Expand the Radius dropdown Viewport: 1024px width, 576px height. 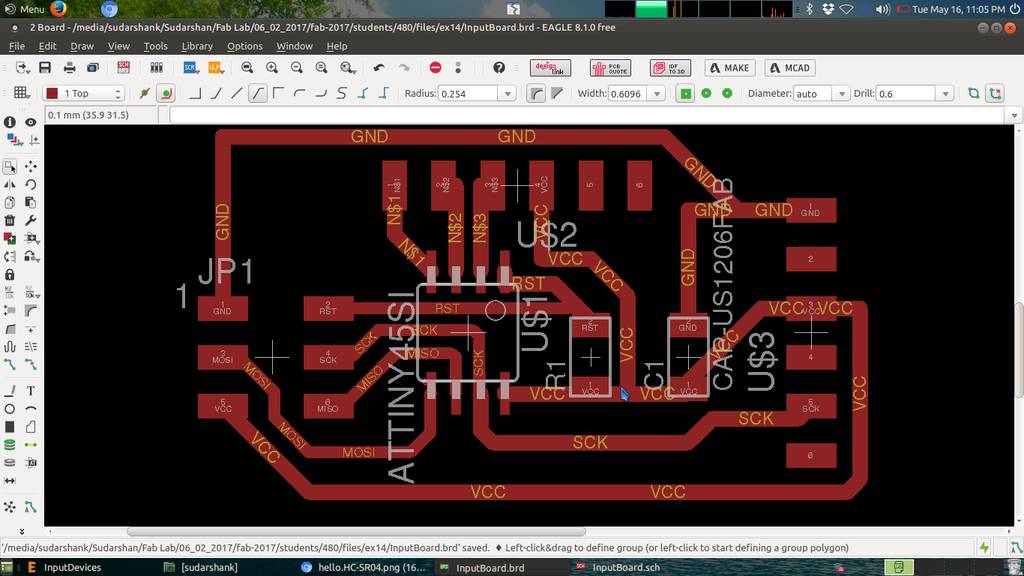pyautogui.click(x=507, y=94)
